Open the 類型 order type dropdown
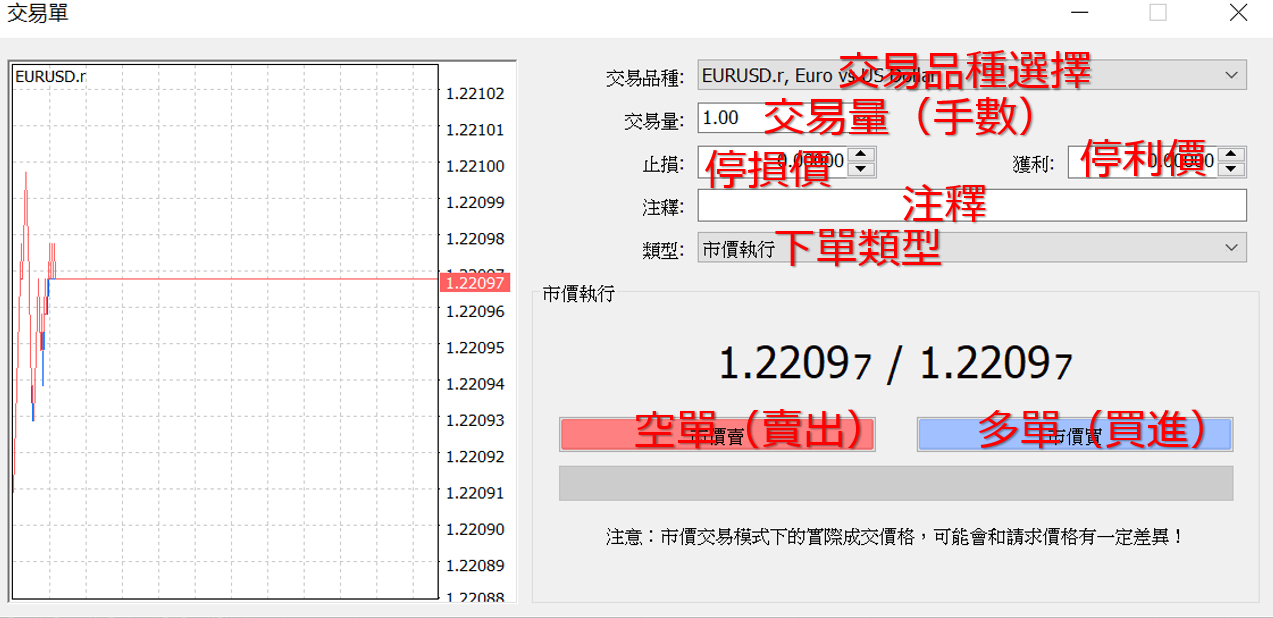Image resolution: width=1273 pixels, height=618 pixels. tap(972, 248)
